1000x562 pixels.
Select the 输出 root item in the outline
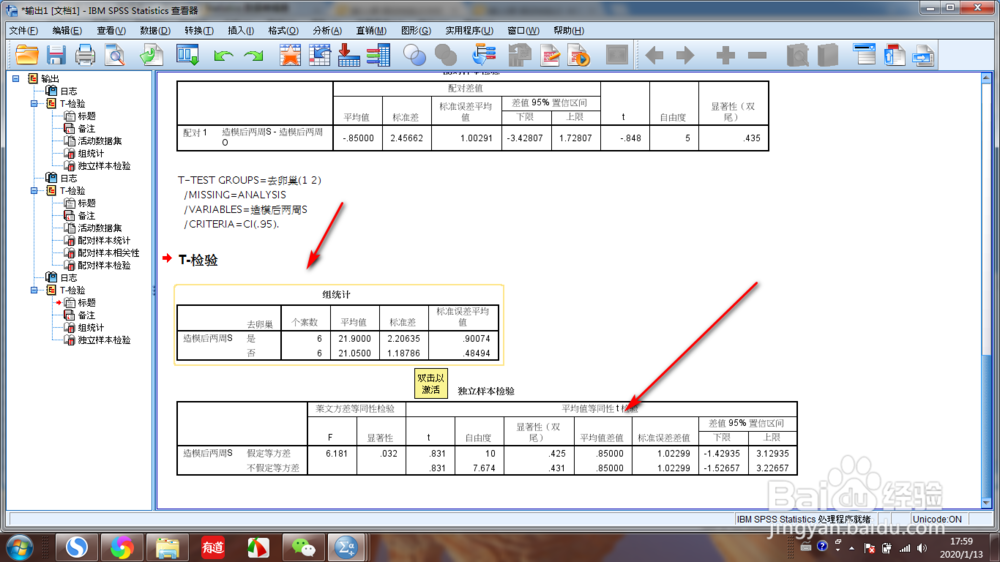pyautogui.click(x=50, y=78)
